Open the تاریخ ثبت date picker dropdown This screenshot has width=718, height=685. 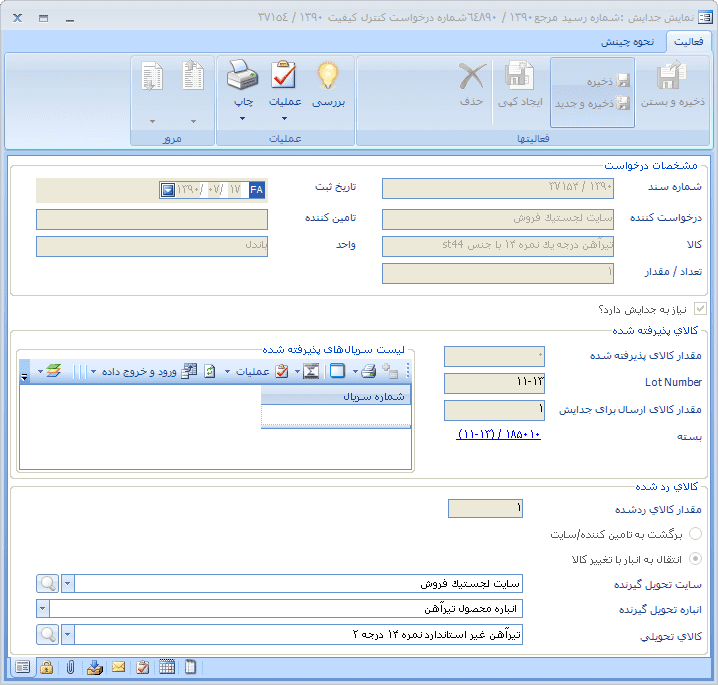point(168,189)
